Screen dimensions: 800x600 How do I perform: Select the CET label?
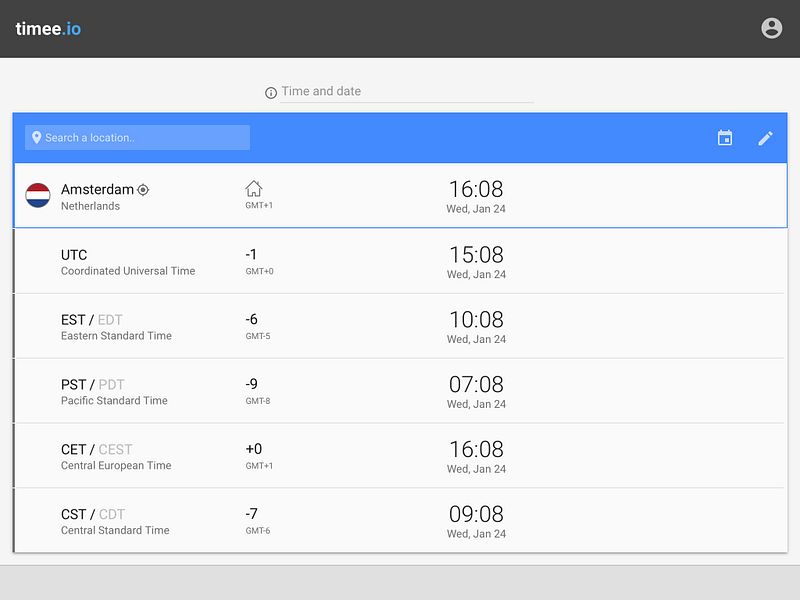[73, 449]
